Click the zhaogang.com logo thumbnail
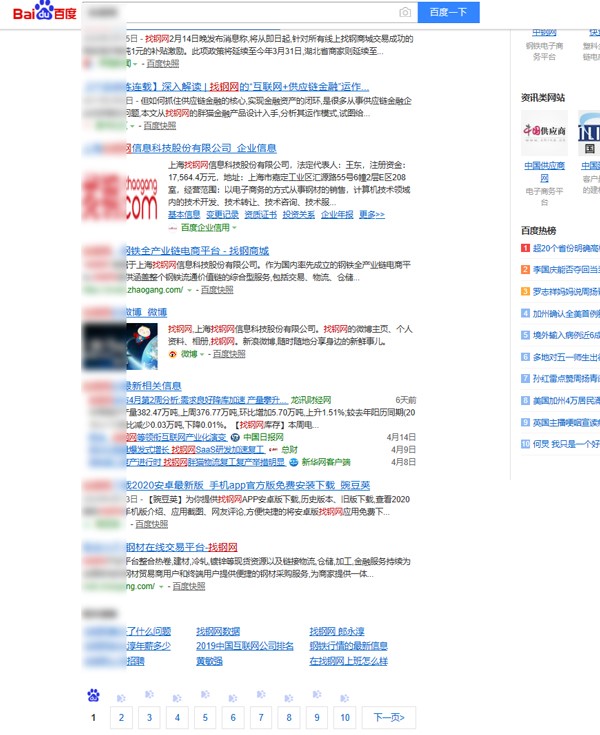Screen dimensions: 600x735 click(x=120, y=197)
